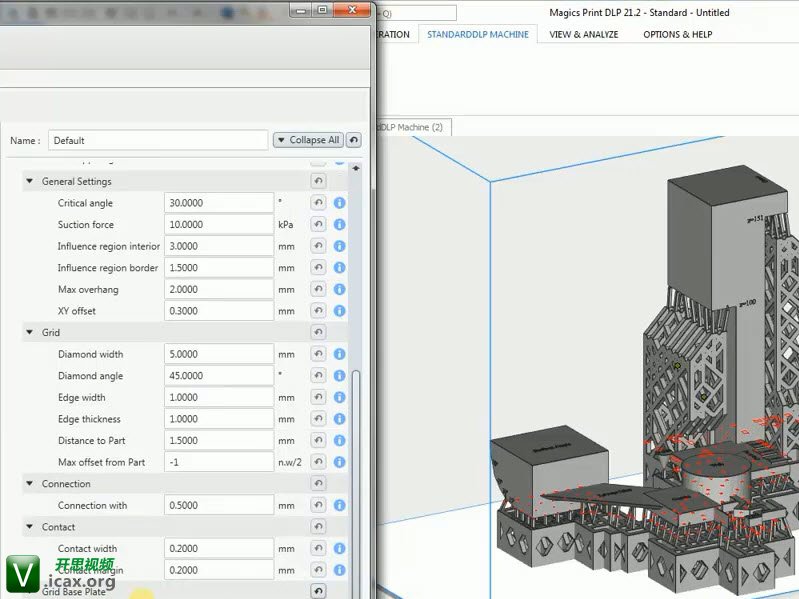The height and width of the screenshot is (599, 799).
Task: Show info for Contact width
Action: coord(339,549)
